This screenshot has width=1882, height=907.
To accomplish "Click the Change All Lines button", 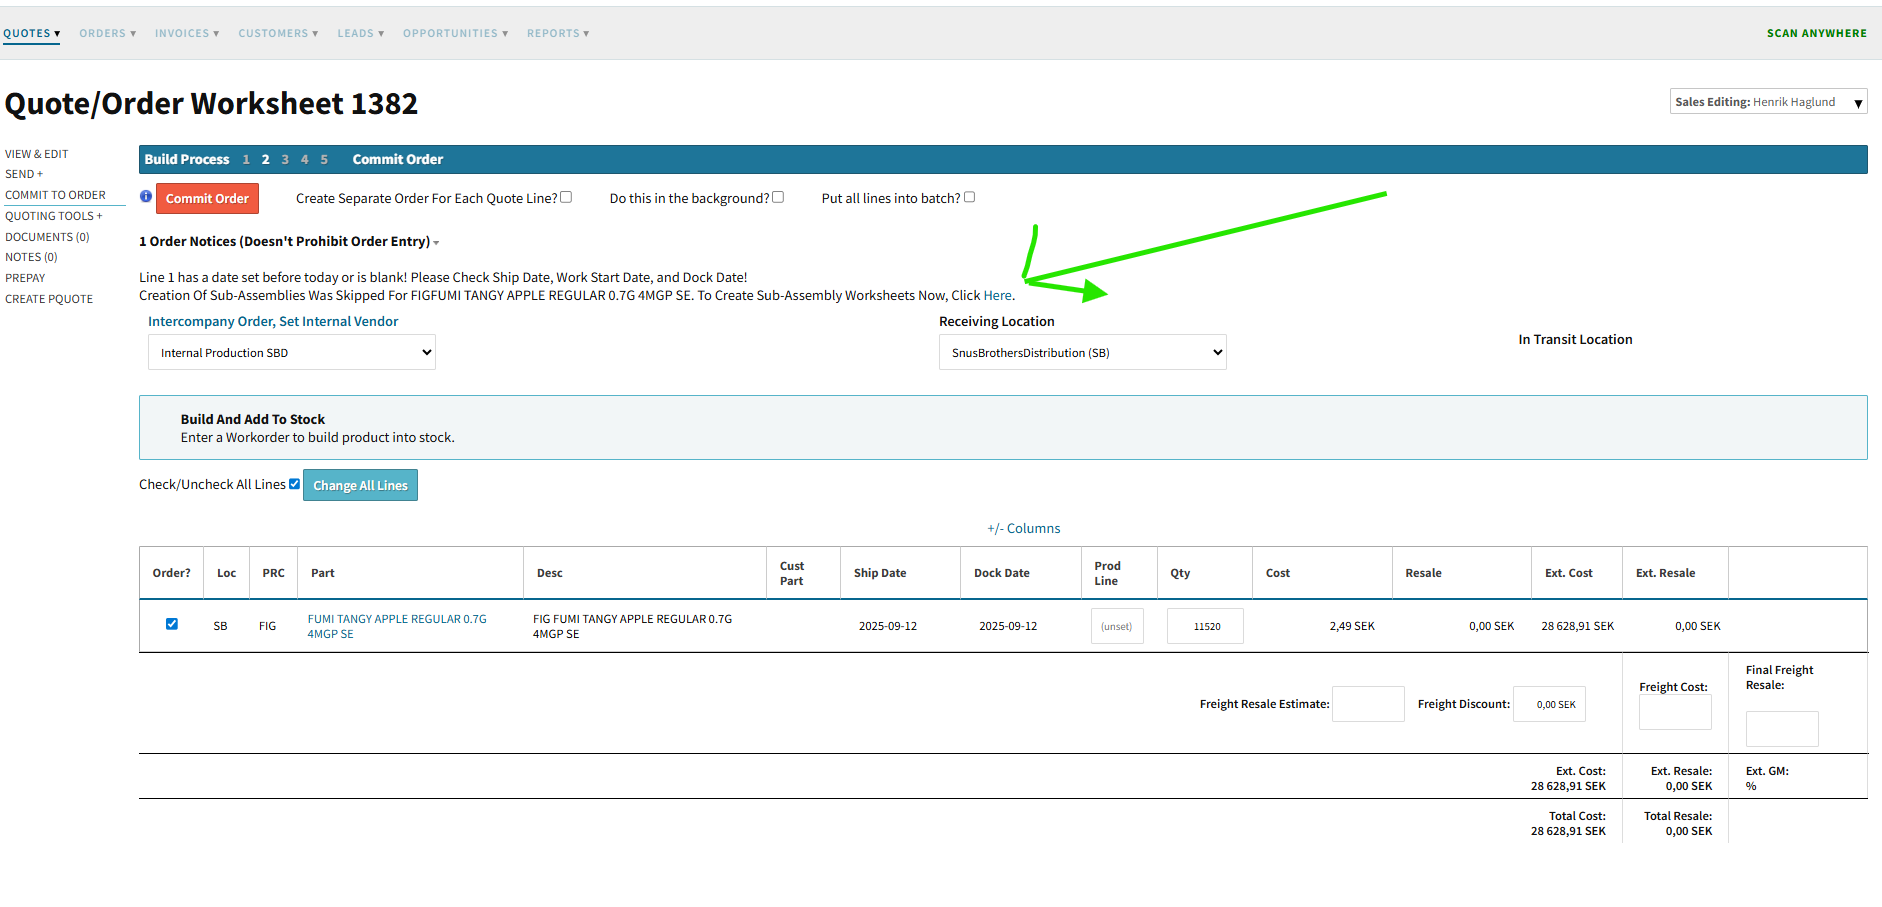I will [x=360, y=485].
